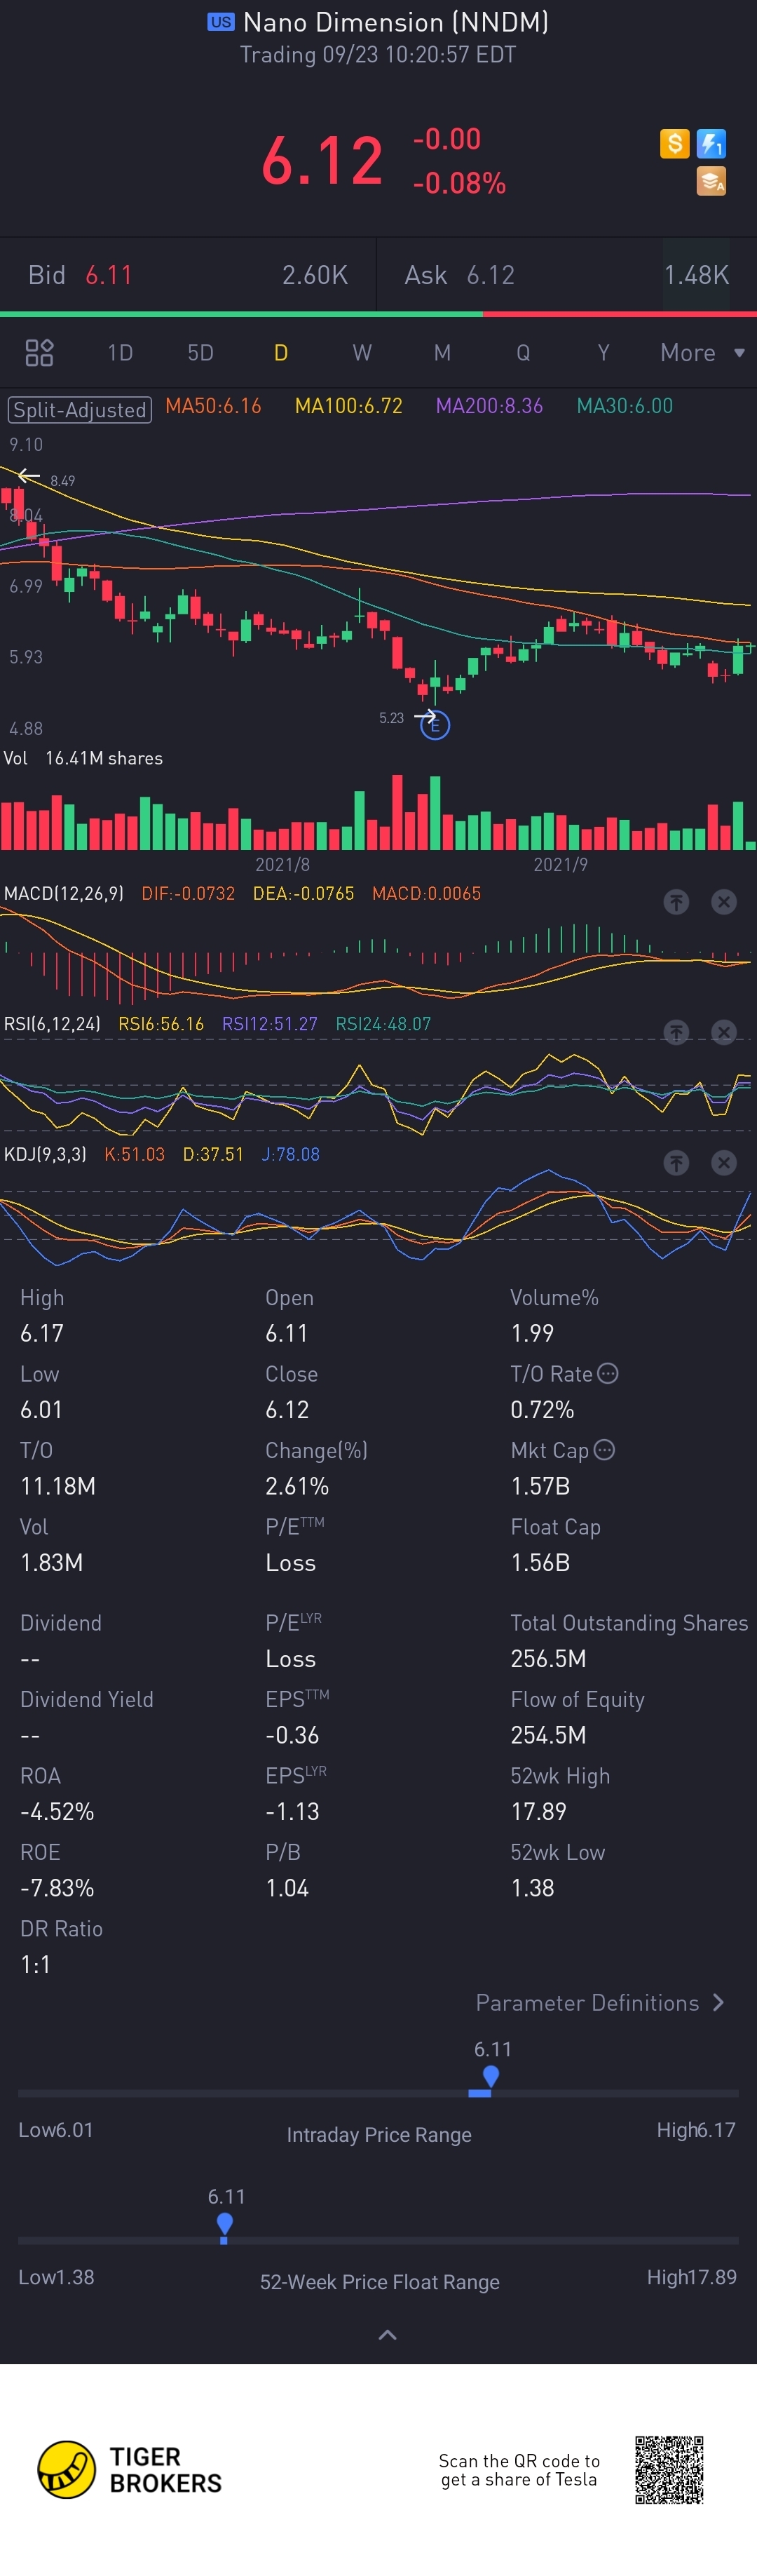Tap the Bid 6.11 quote

[x=80, y=275]
